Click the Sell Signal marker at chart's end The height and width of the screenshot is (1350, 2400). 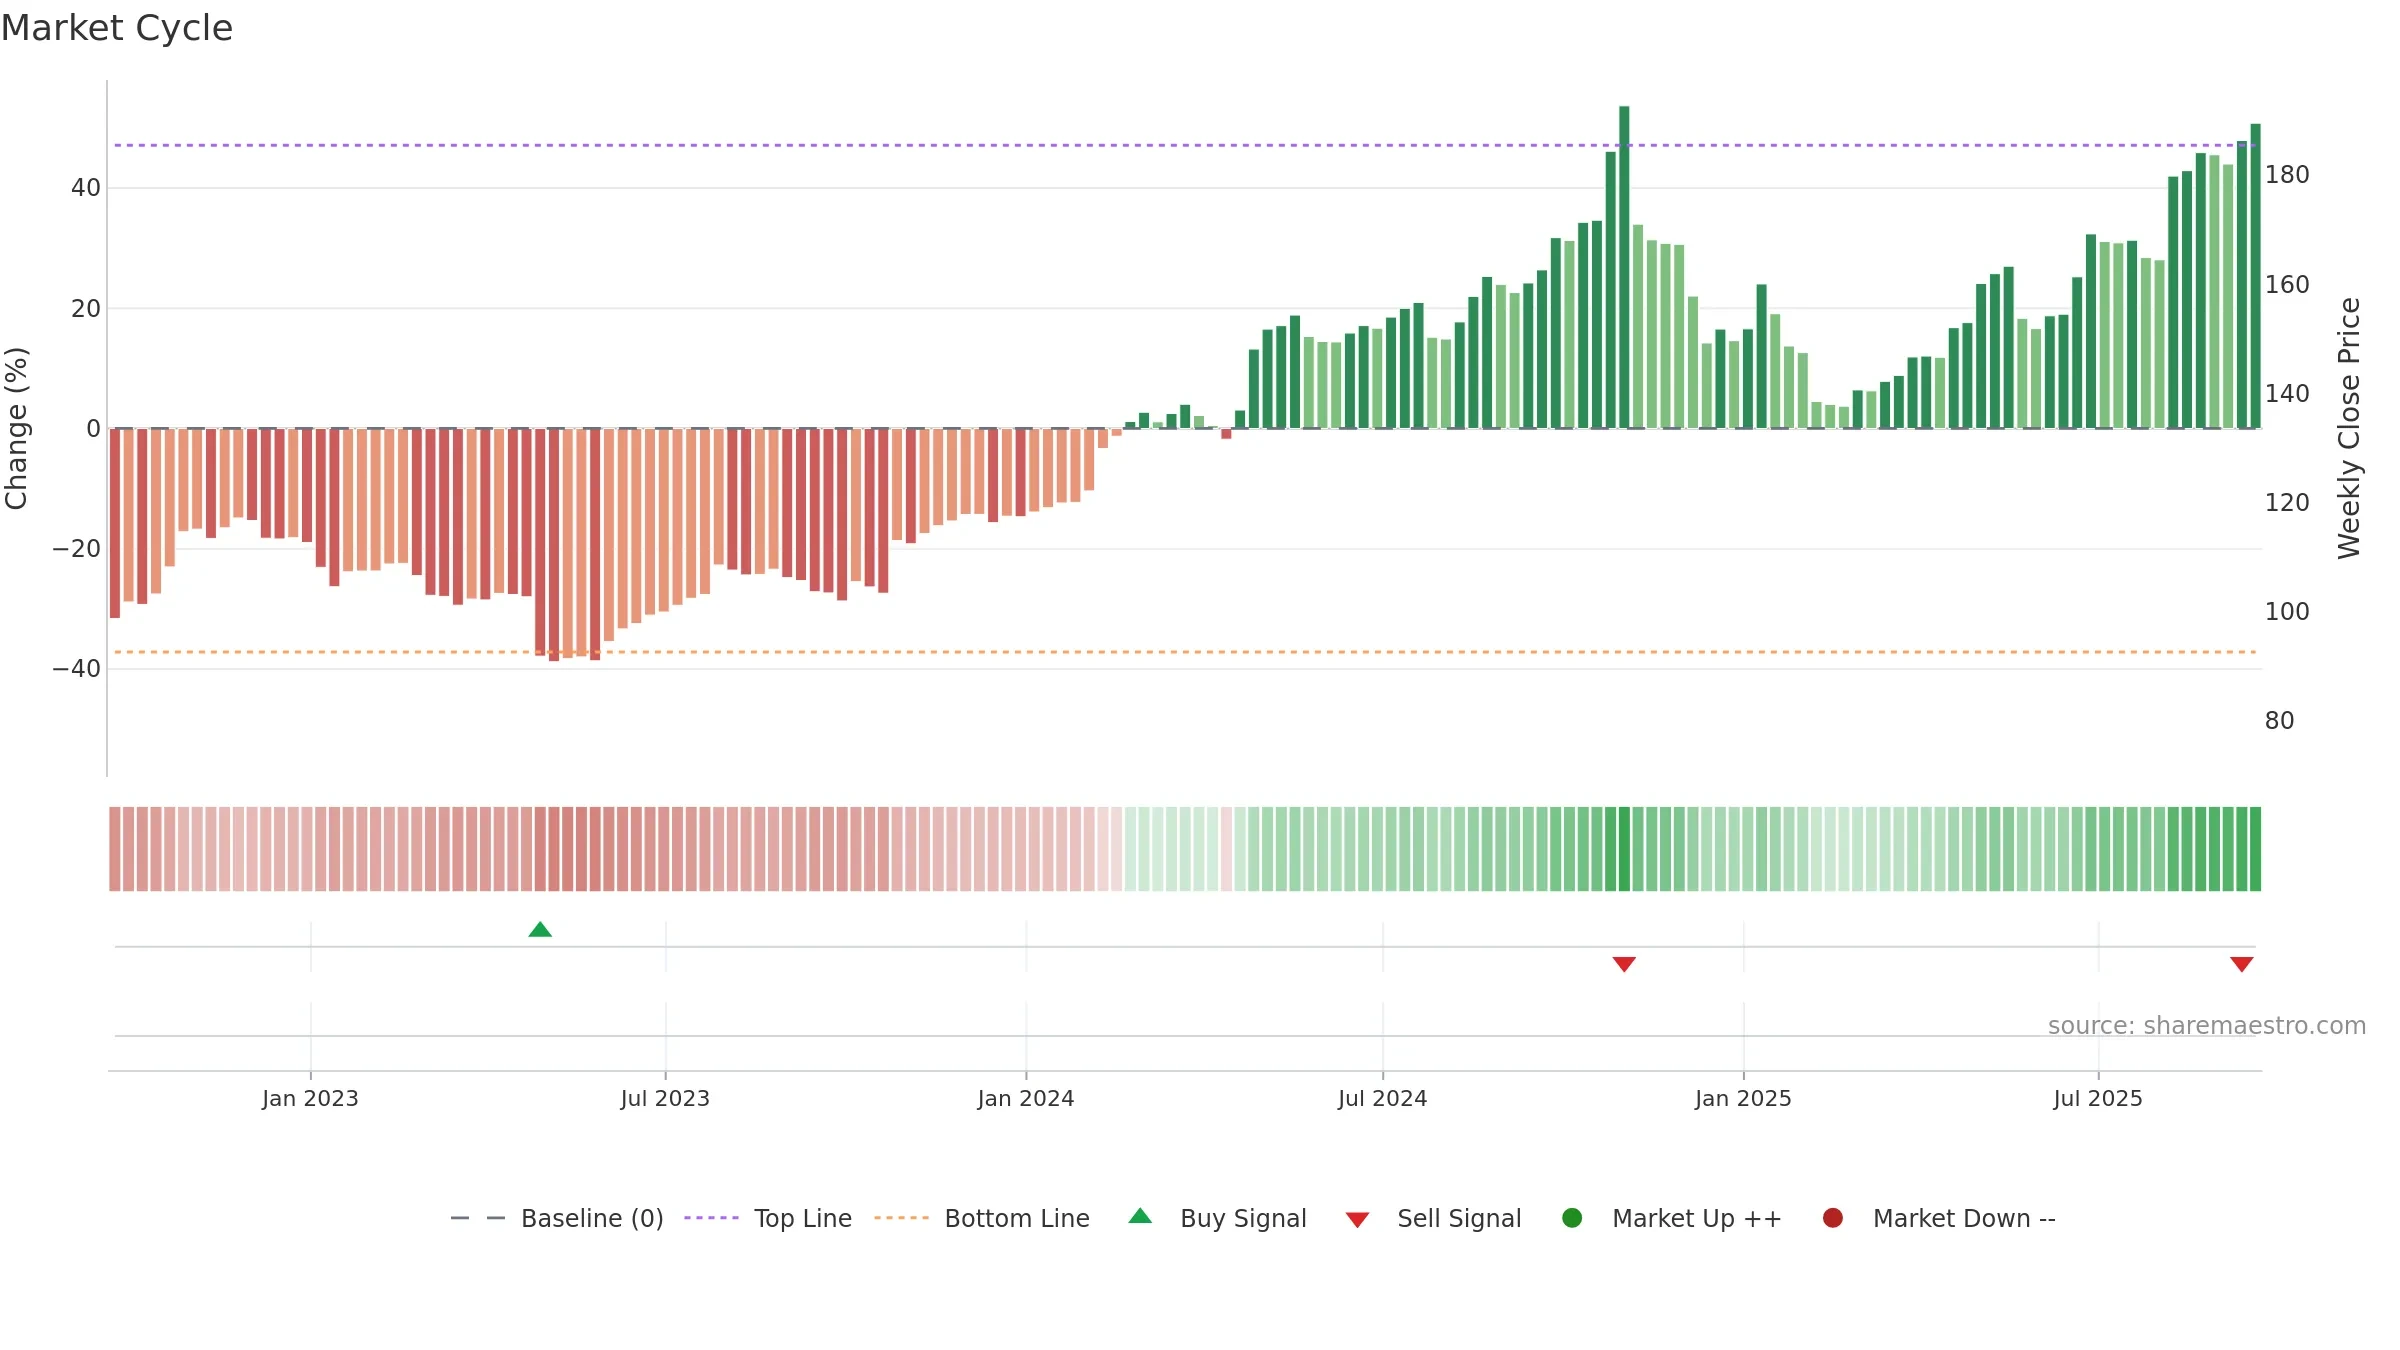[2242, 964]
